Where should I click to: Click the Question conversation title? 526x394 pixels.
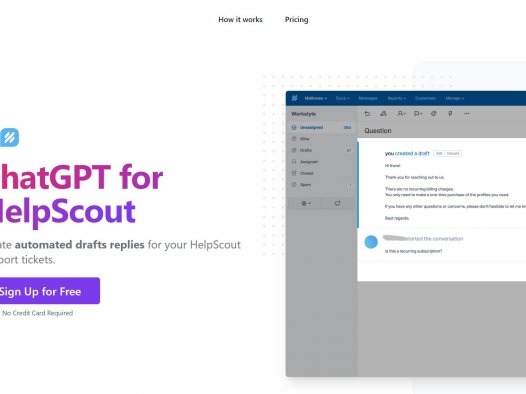pos(378,131)
